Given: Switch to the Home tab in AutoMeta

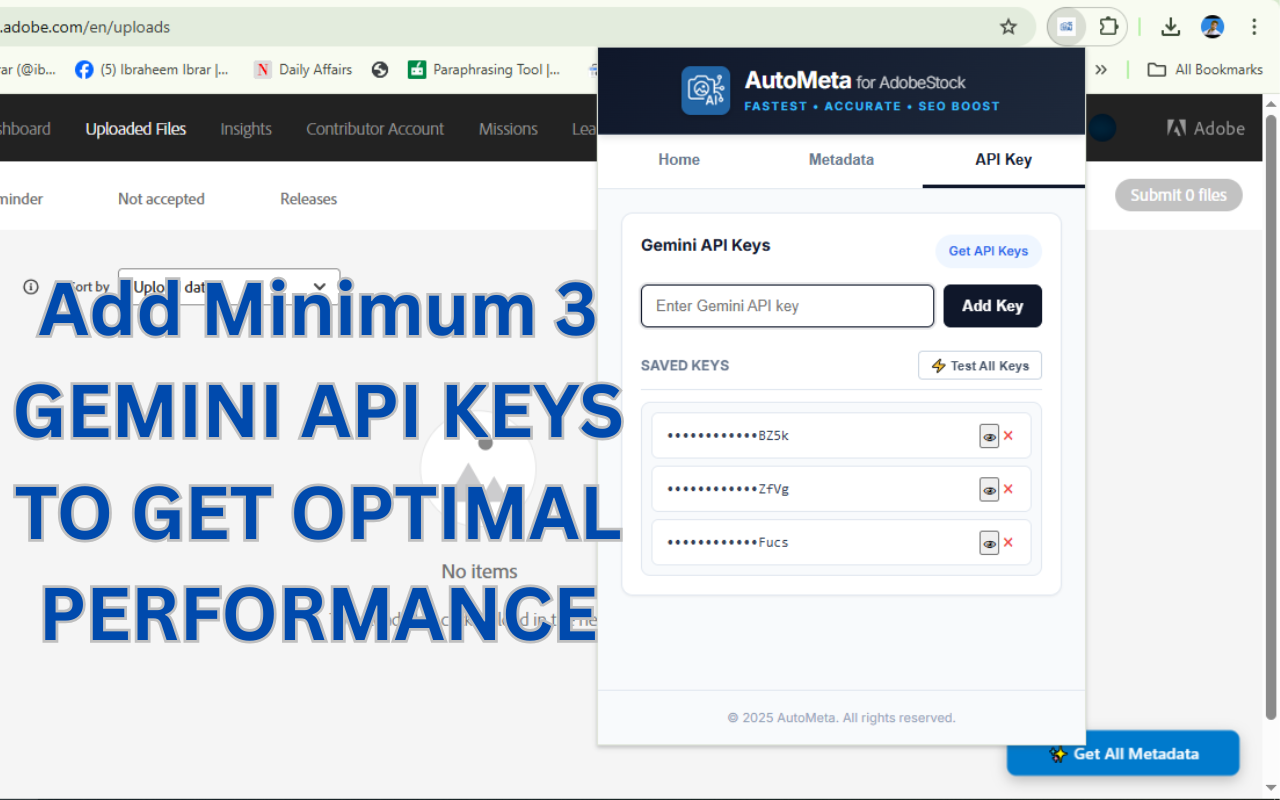Looking at the screenshot, I should pos(679,160).
